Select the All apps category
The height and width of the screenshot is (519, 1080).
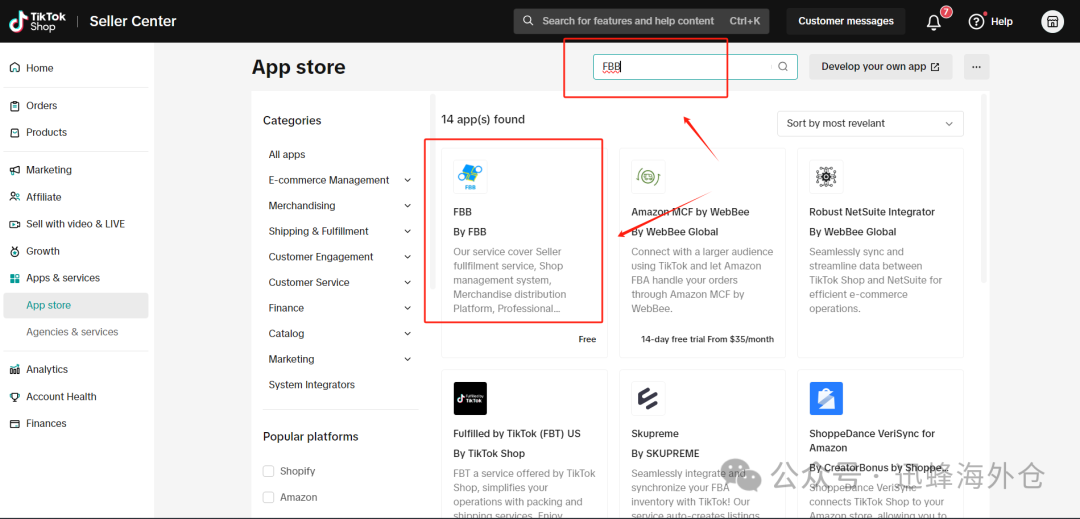pyautogui.click(x=287, y=155)
